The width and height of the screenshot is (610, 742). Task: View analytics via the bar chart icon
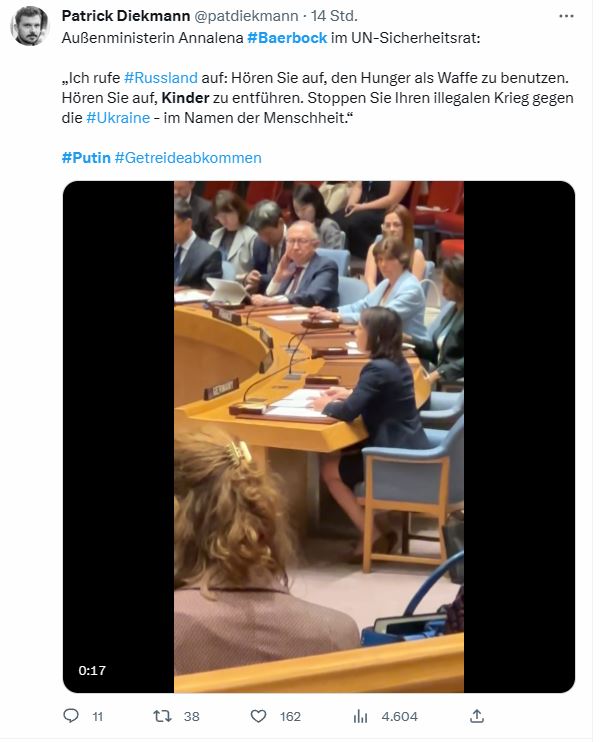pyautogui.click(x=360, y=716)
